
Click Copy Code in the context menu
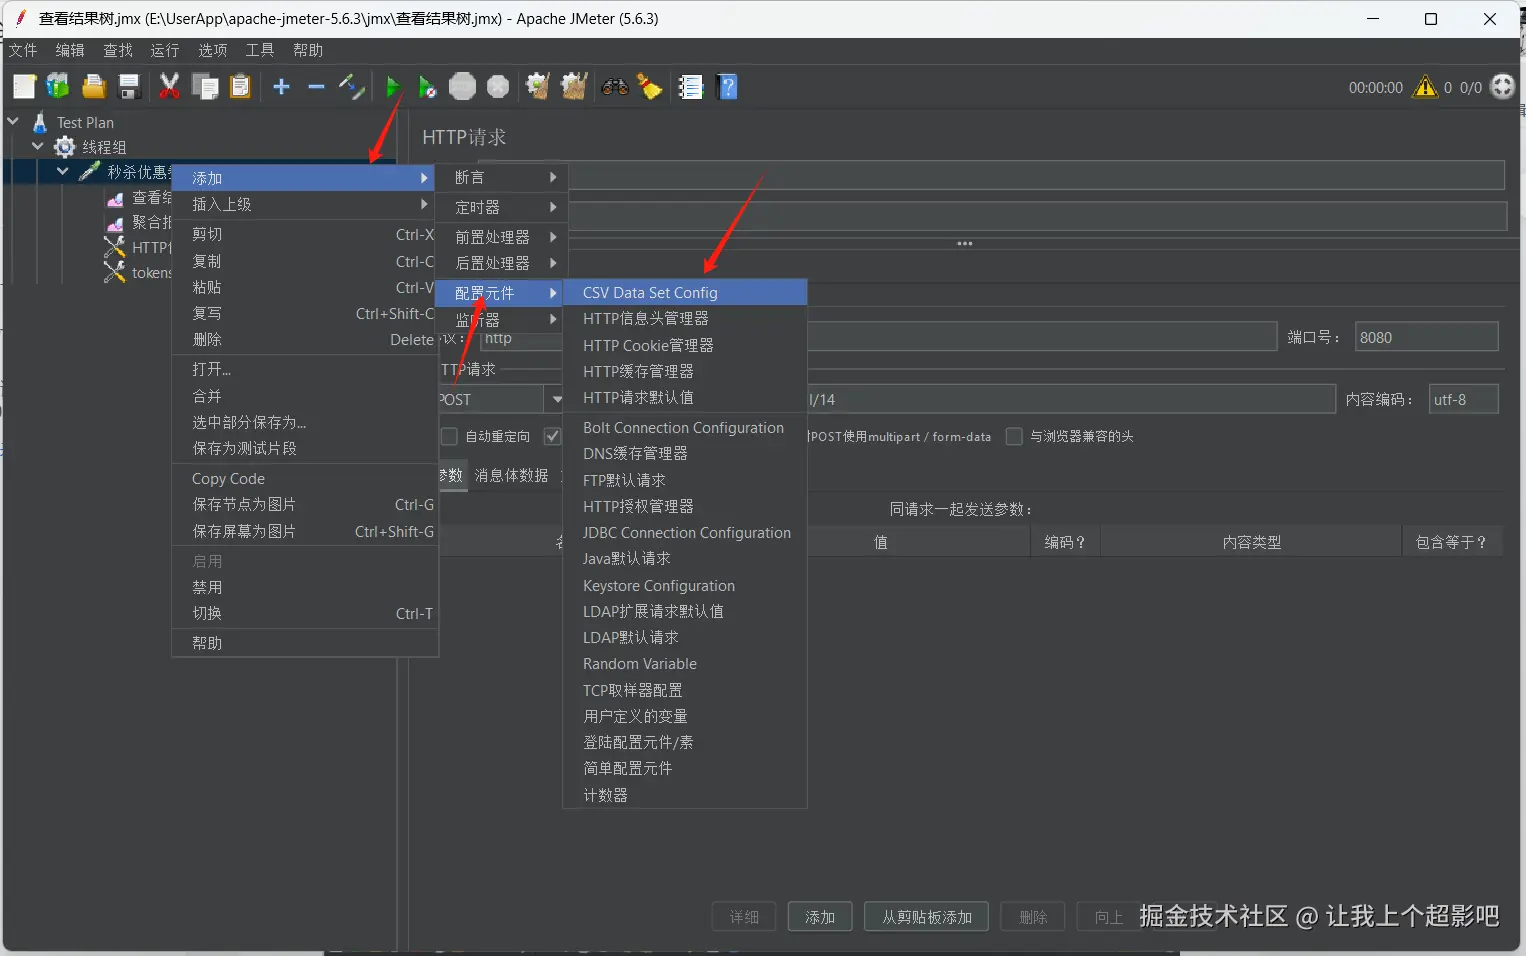tap(305, 478)
